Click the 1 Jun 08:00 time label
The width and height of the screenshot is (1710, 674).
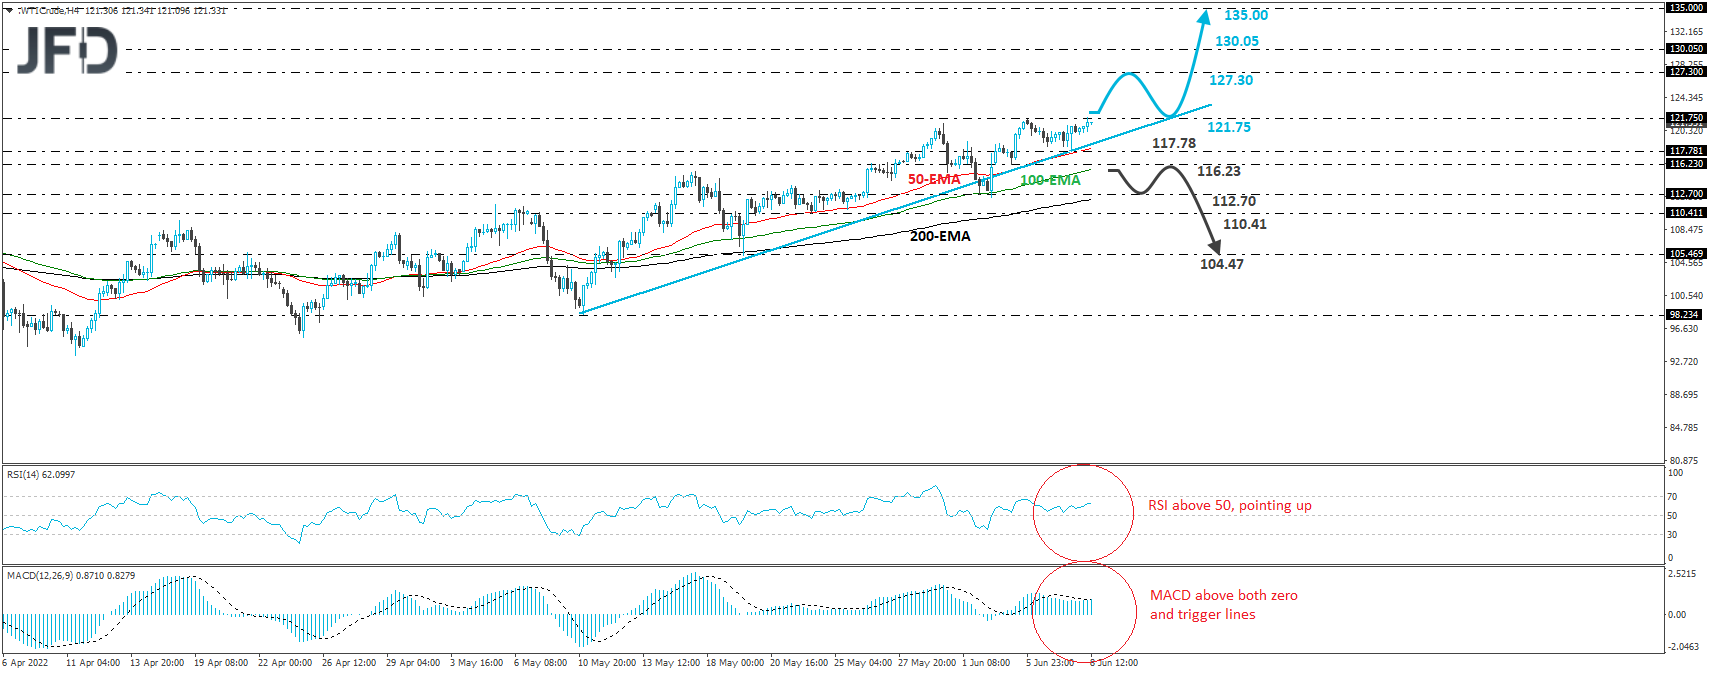point(986,663)
